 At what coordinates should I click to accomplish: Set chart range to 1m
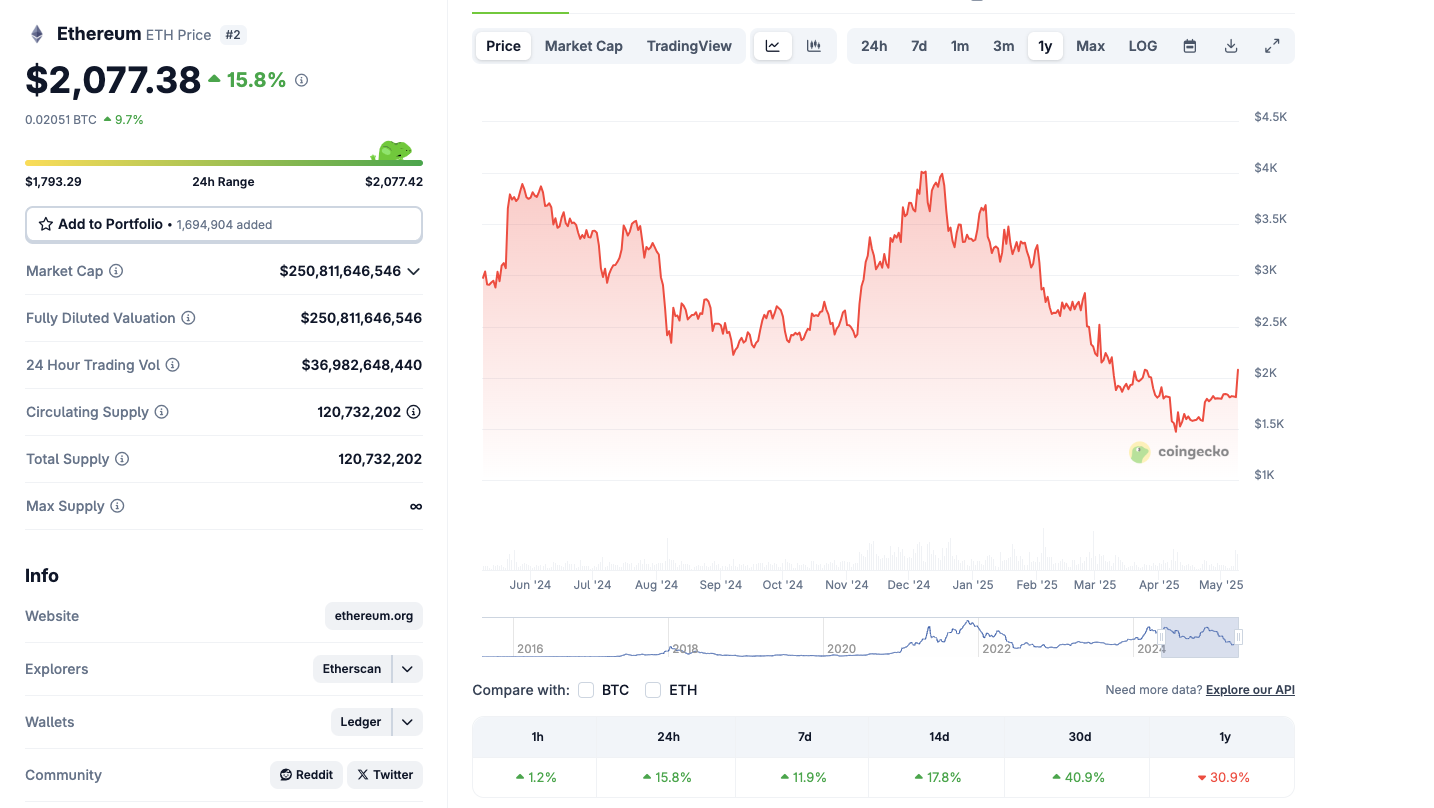[x=960, y=46]
